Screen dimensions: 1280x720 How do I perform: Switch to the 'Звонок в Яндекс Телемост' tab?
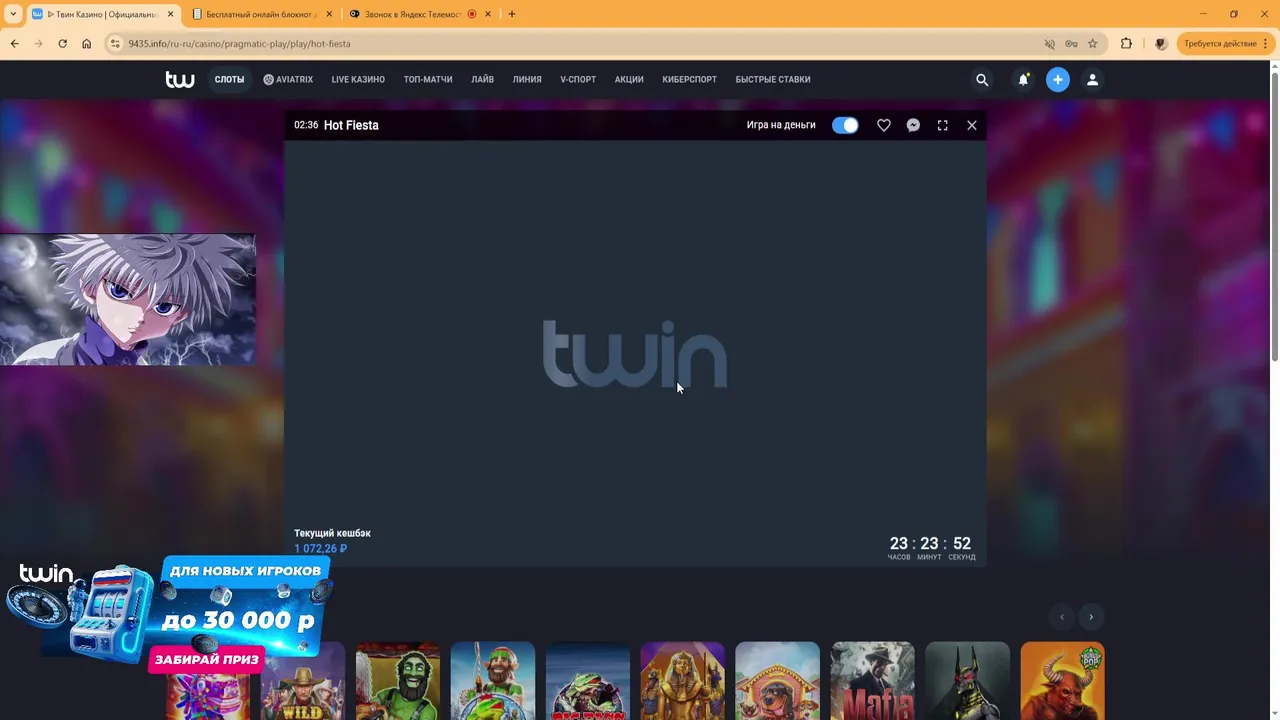coord(412,14)
